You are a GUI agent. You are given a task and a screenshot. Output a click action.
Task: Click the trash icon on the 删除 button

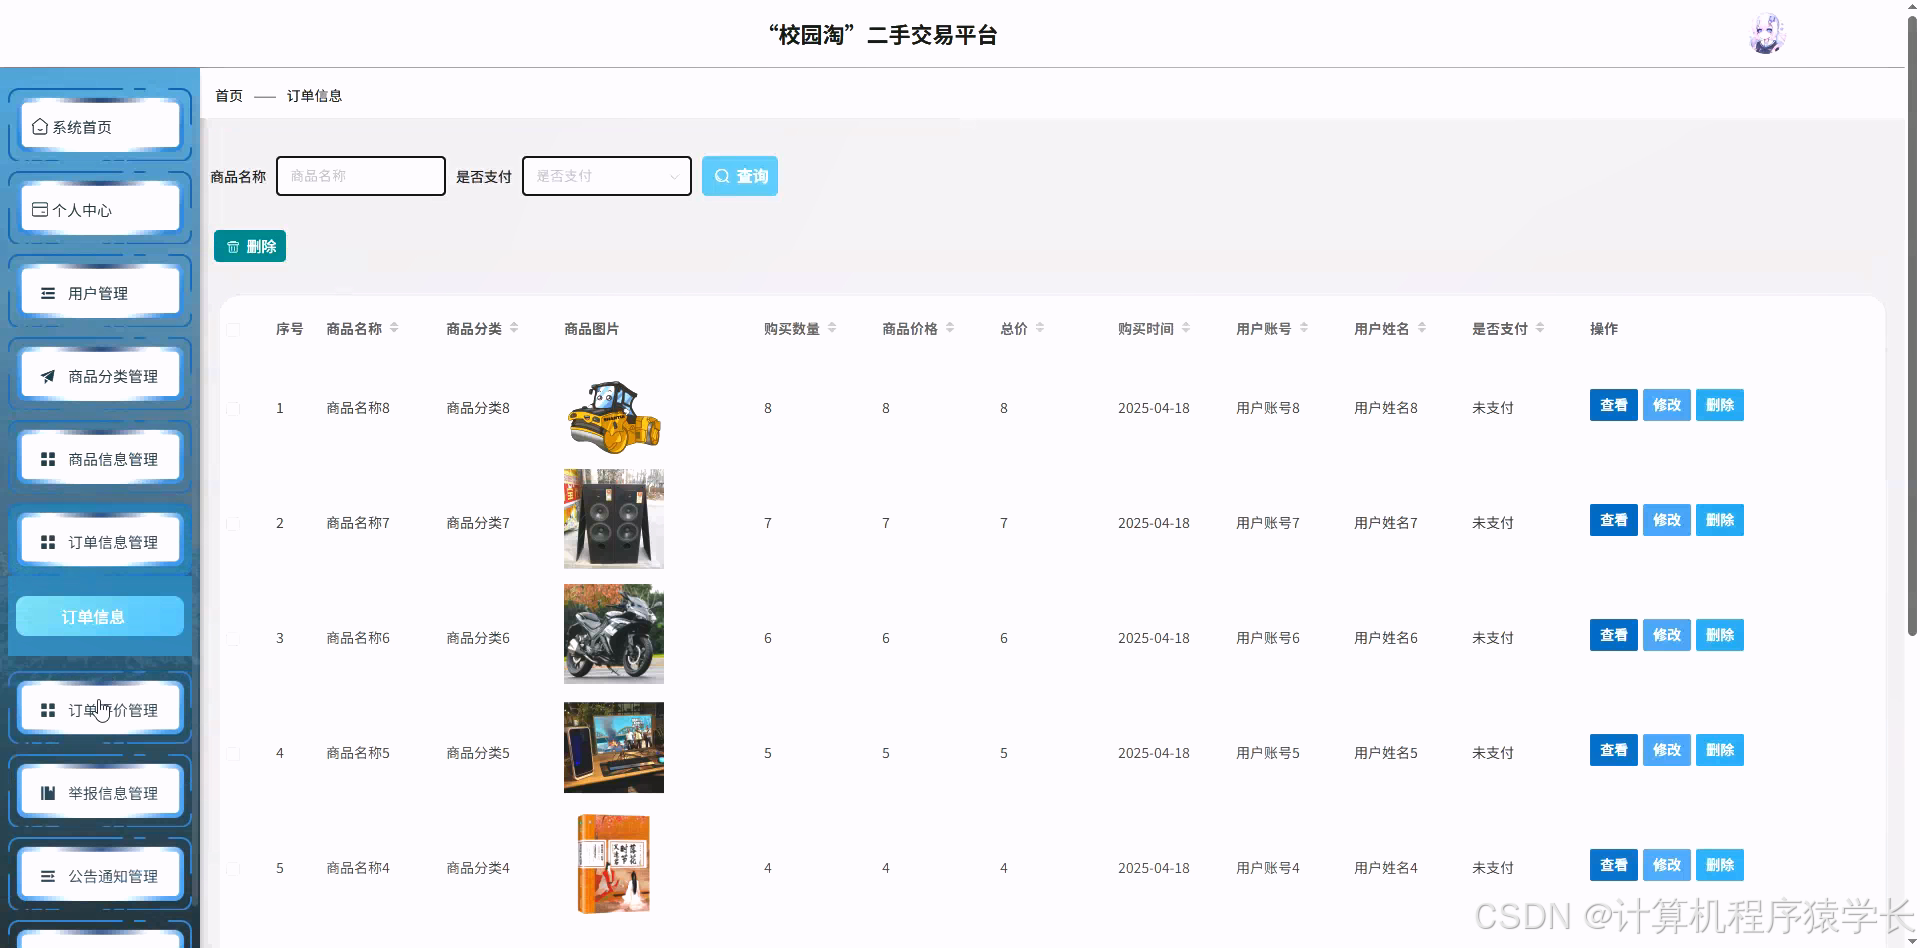pos(233,246)
